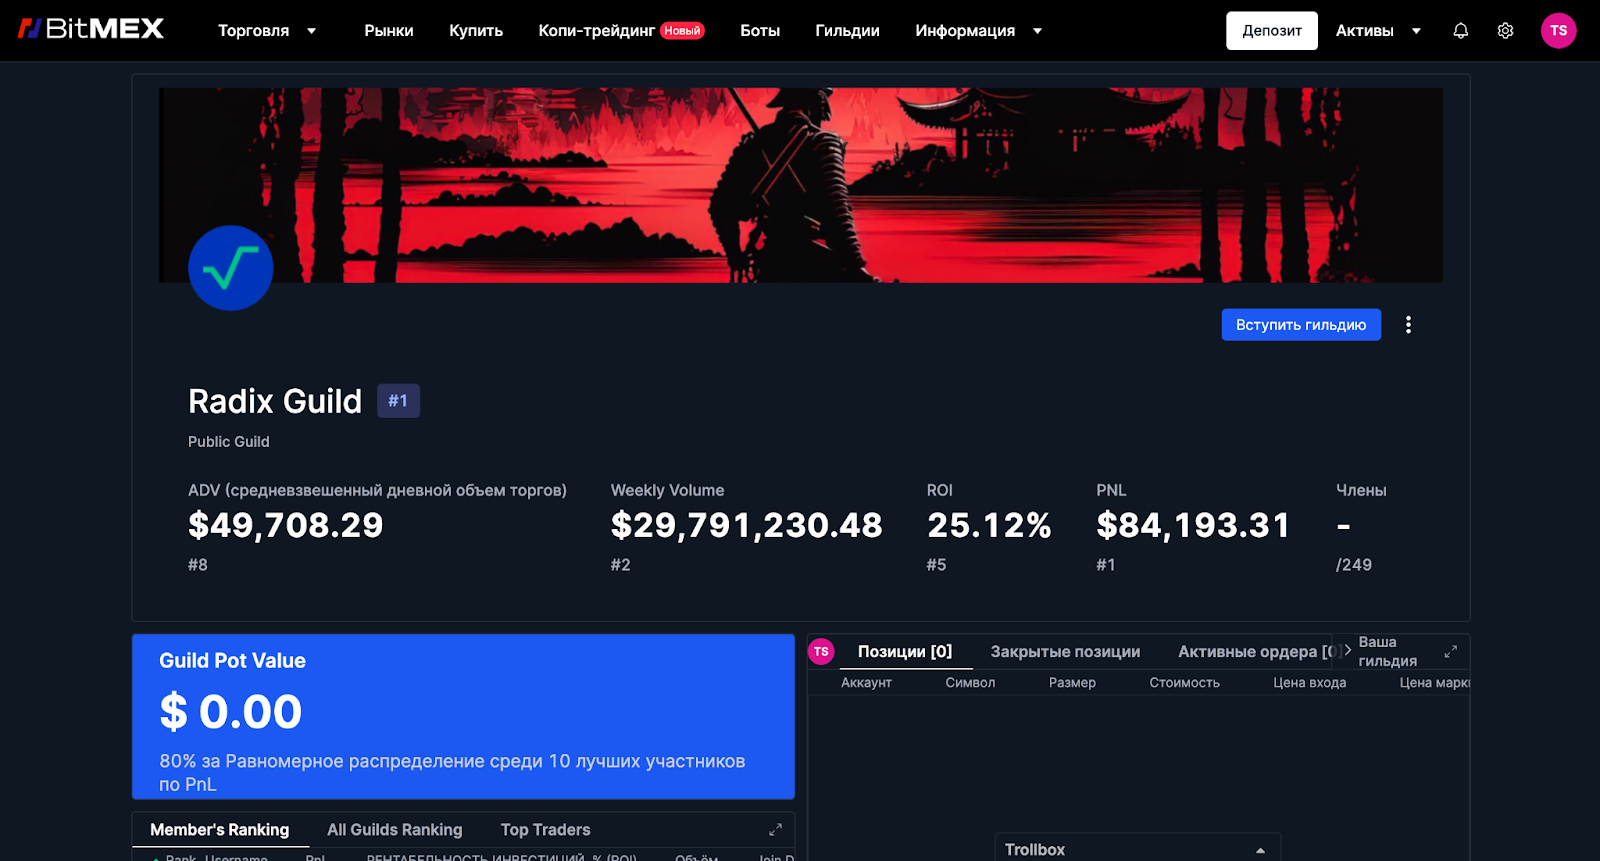1600x861 pixels.
Task: Click the #5 ROI rank text
Action: 936,565
